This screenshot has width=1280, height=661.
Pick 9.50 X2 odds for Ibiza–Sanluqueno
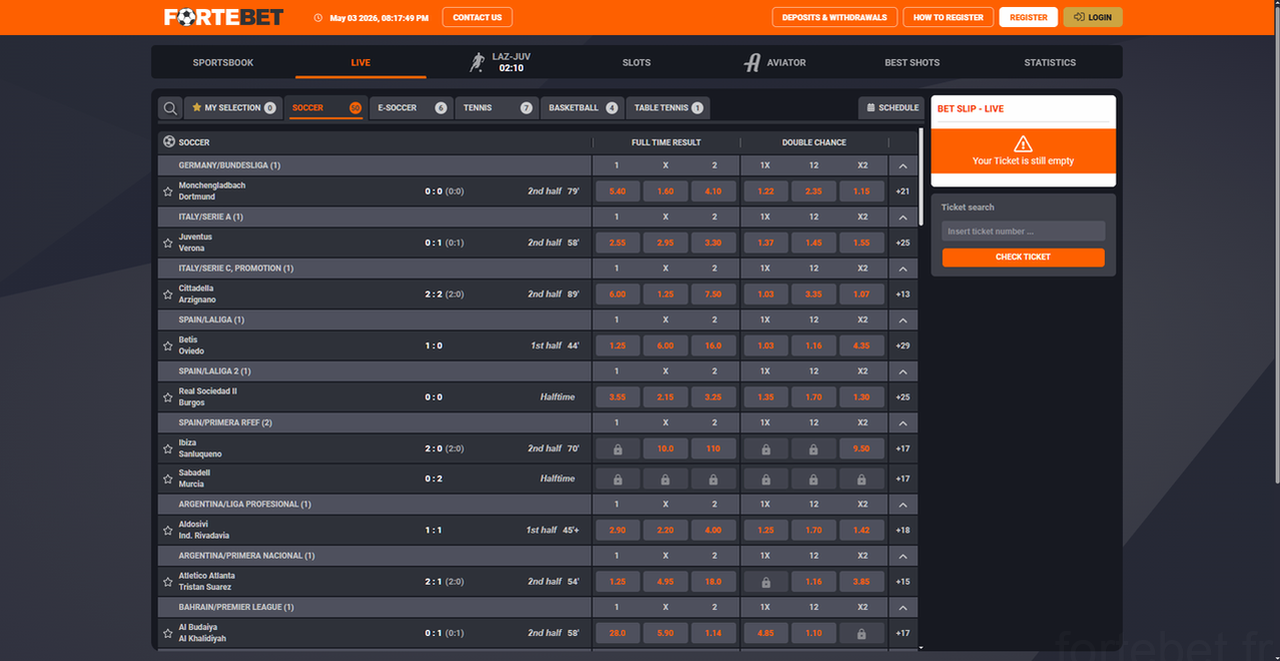click(862, 449)
